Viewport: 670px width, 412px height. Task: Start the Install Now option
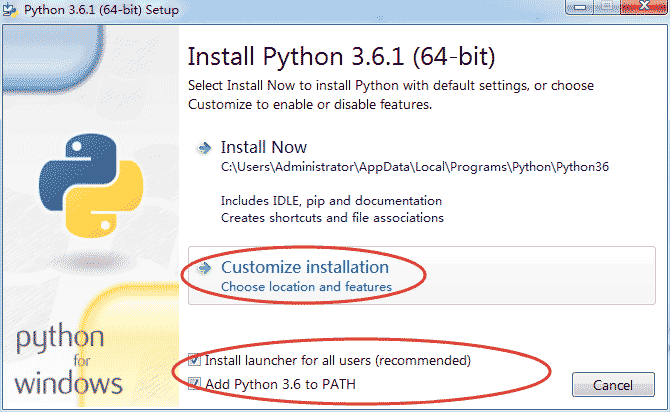pyautogui.click(x=264, y=148)
